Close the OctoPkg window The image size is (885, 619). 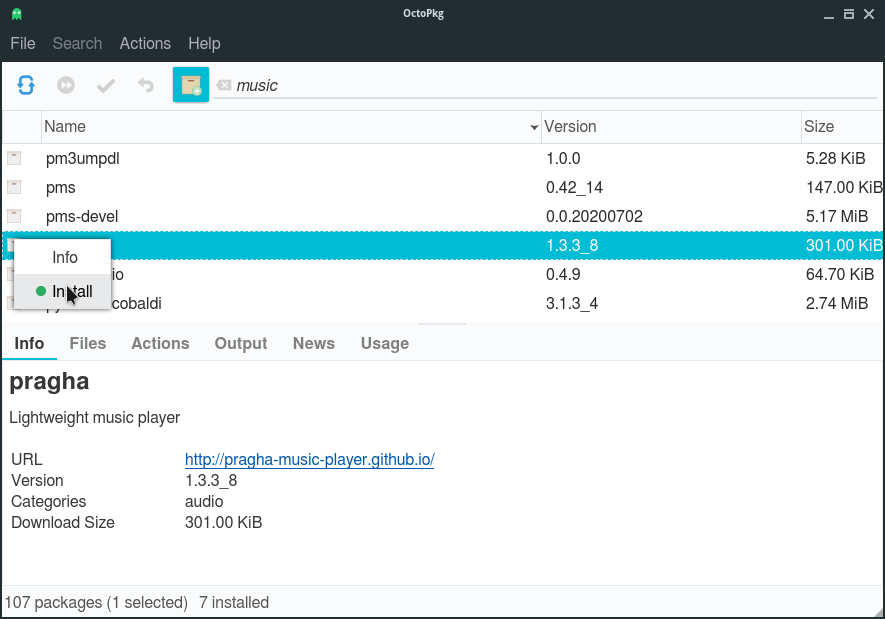(869, 14)
